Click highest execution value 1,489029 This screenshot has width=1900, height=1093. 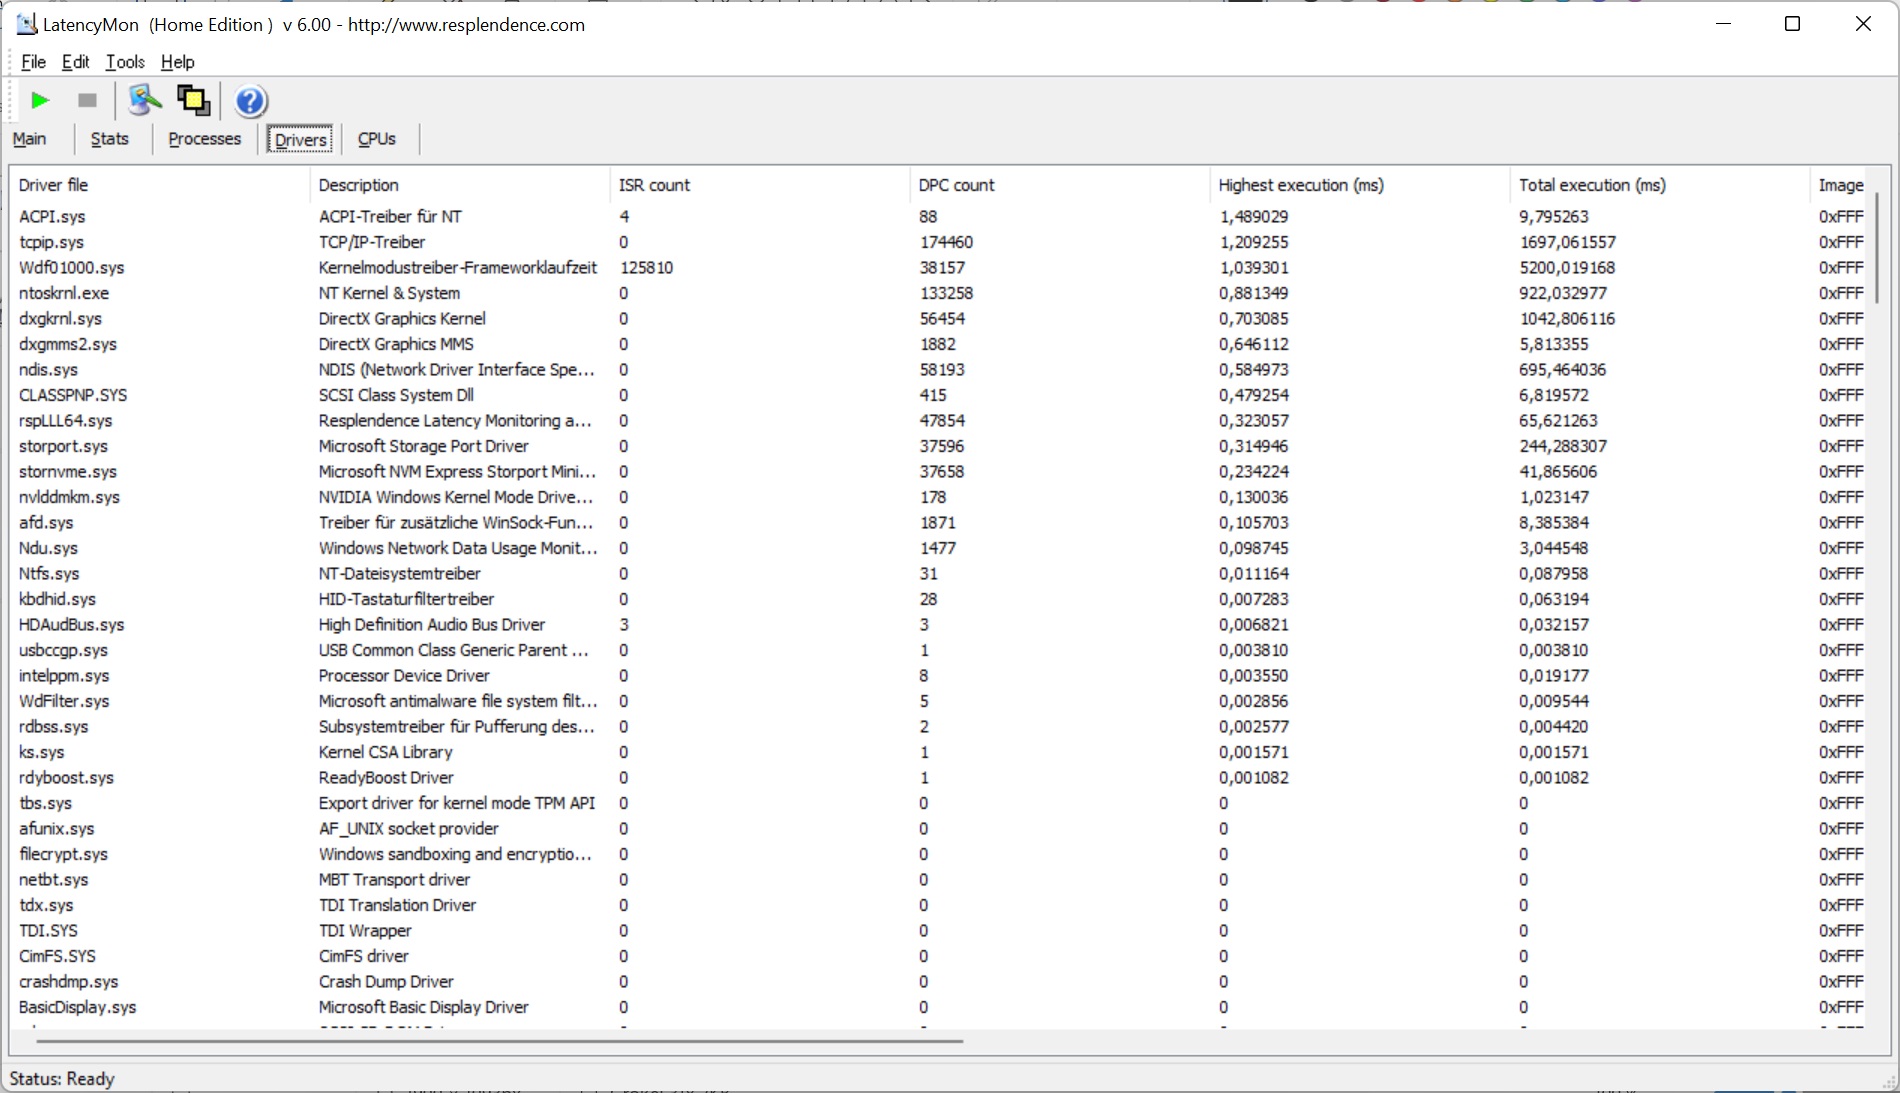[1254, 216]
